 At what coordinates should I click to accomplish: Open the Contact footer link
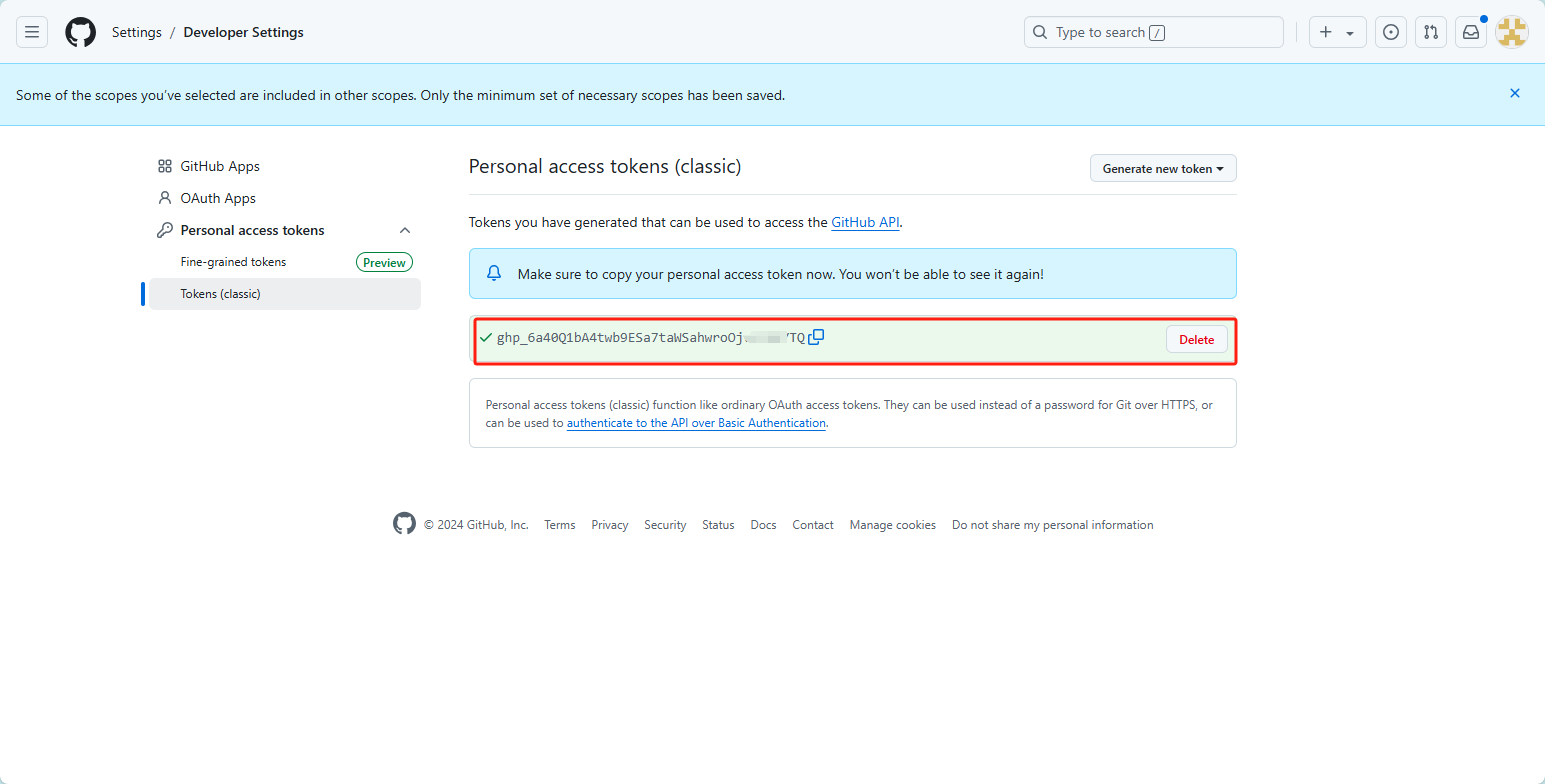click(x=813, y=525)
